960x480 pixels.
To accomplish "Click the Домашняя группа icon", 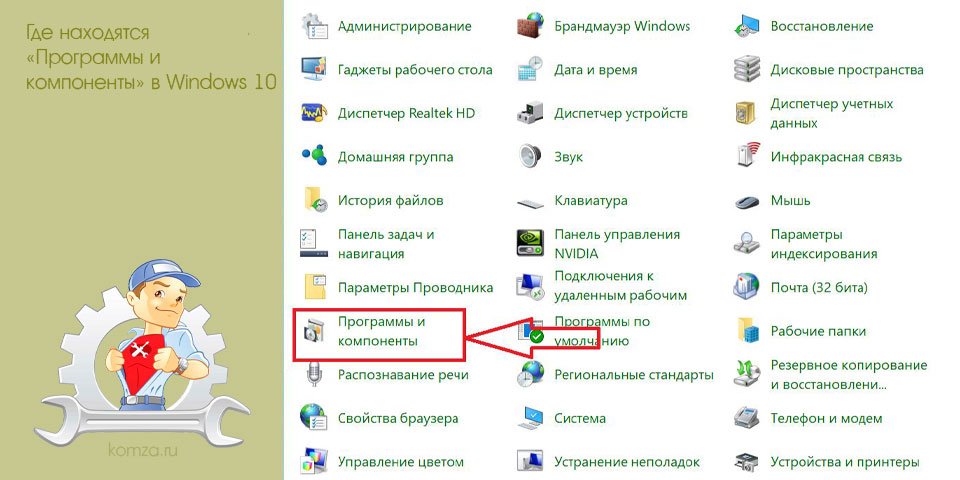I will tap(315, 157).
